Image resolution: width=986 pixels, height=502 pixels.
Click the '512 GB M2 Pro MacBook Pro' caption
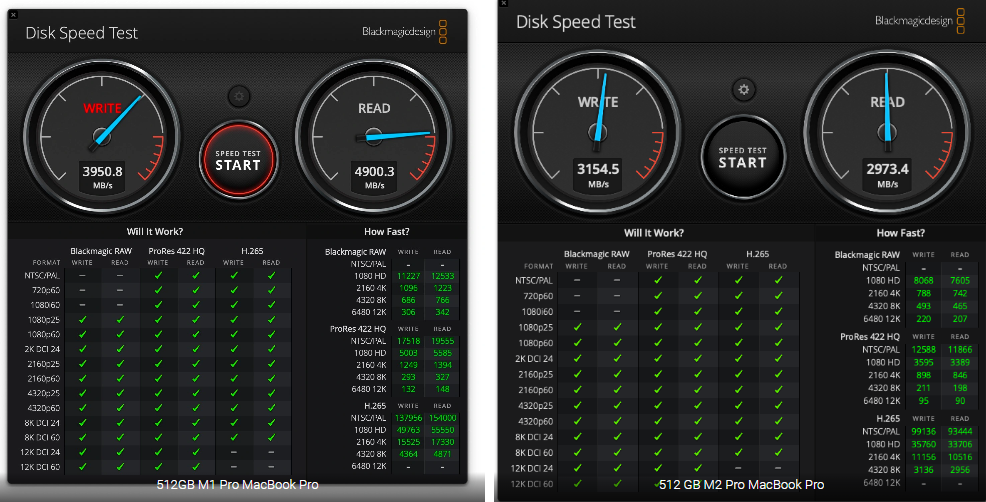[x=741, y=485]
